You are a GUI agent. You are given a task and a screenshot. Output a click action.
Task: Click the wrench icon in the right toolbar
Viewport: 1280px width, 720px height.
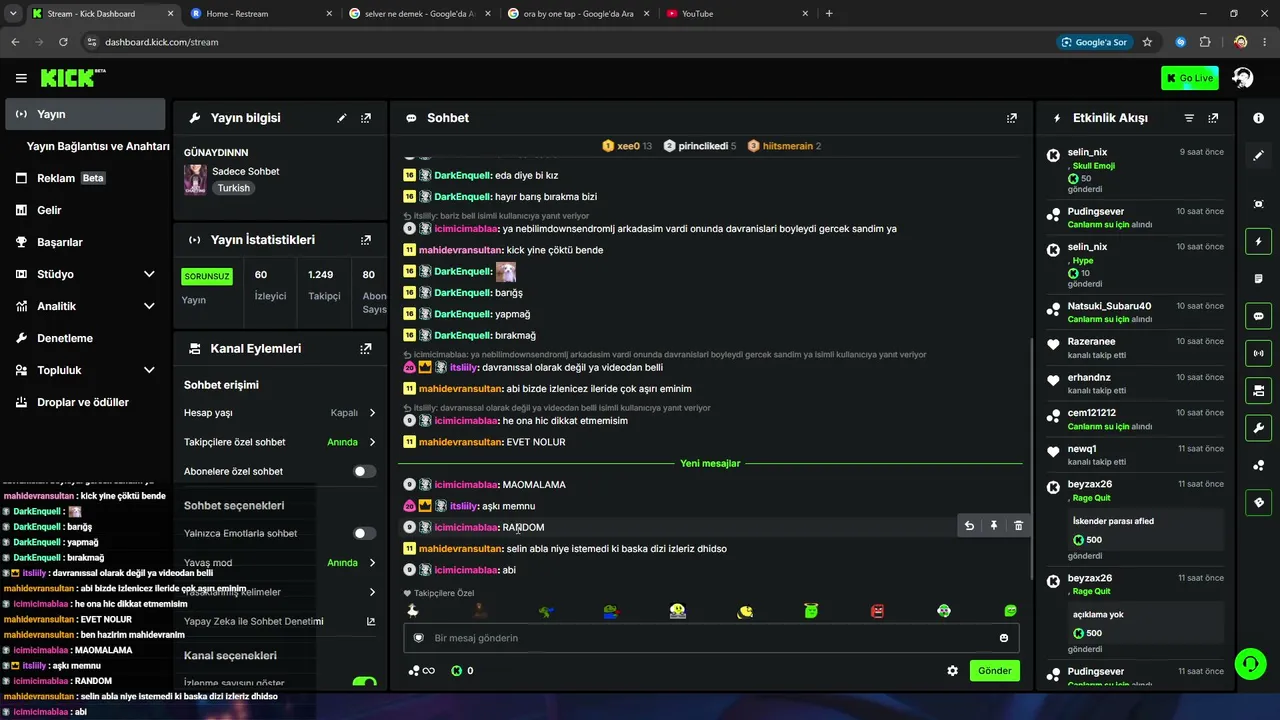point(1259,428)
